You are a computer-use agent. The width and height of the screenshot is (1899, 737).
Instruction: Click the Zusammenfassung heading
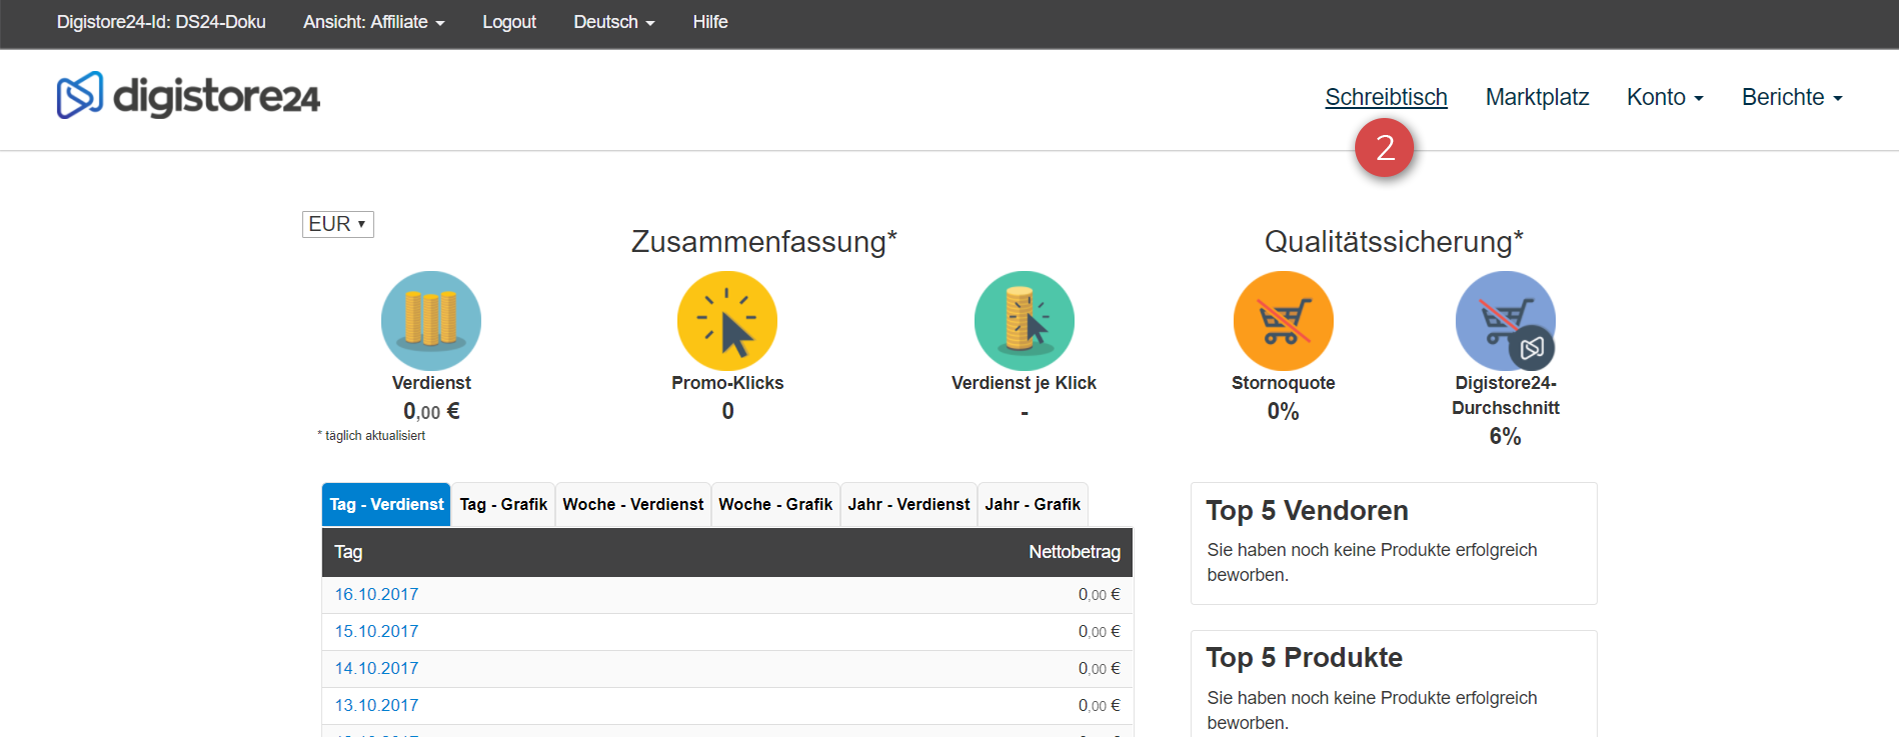click(764, 241)
